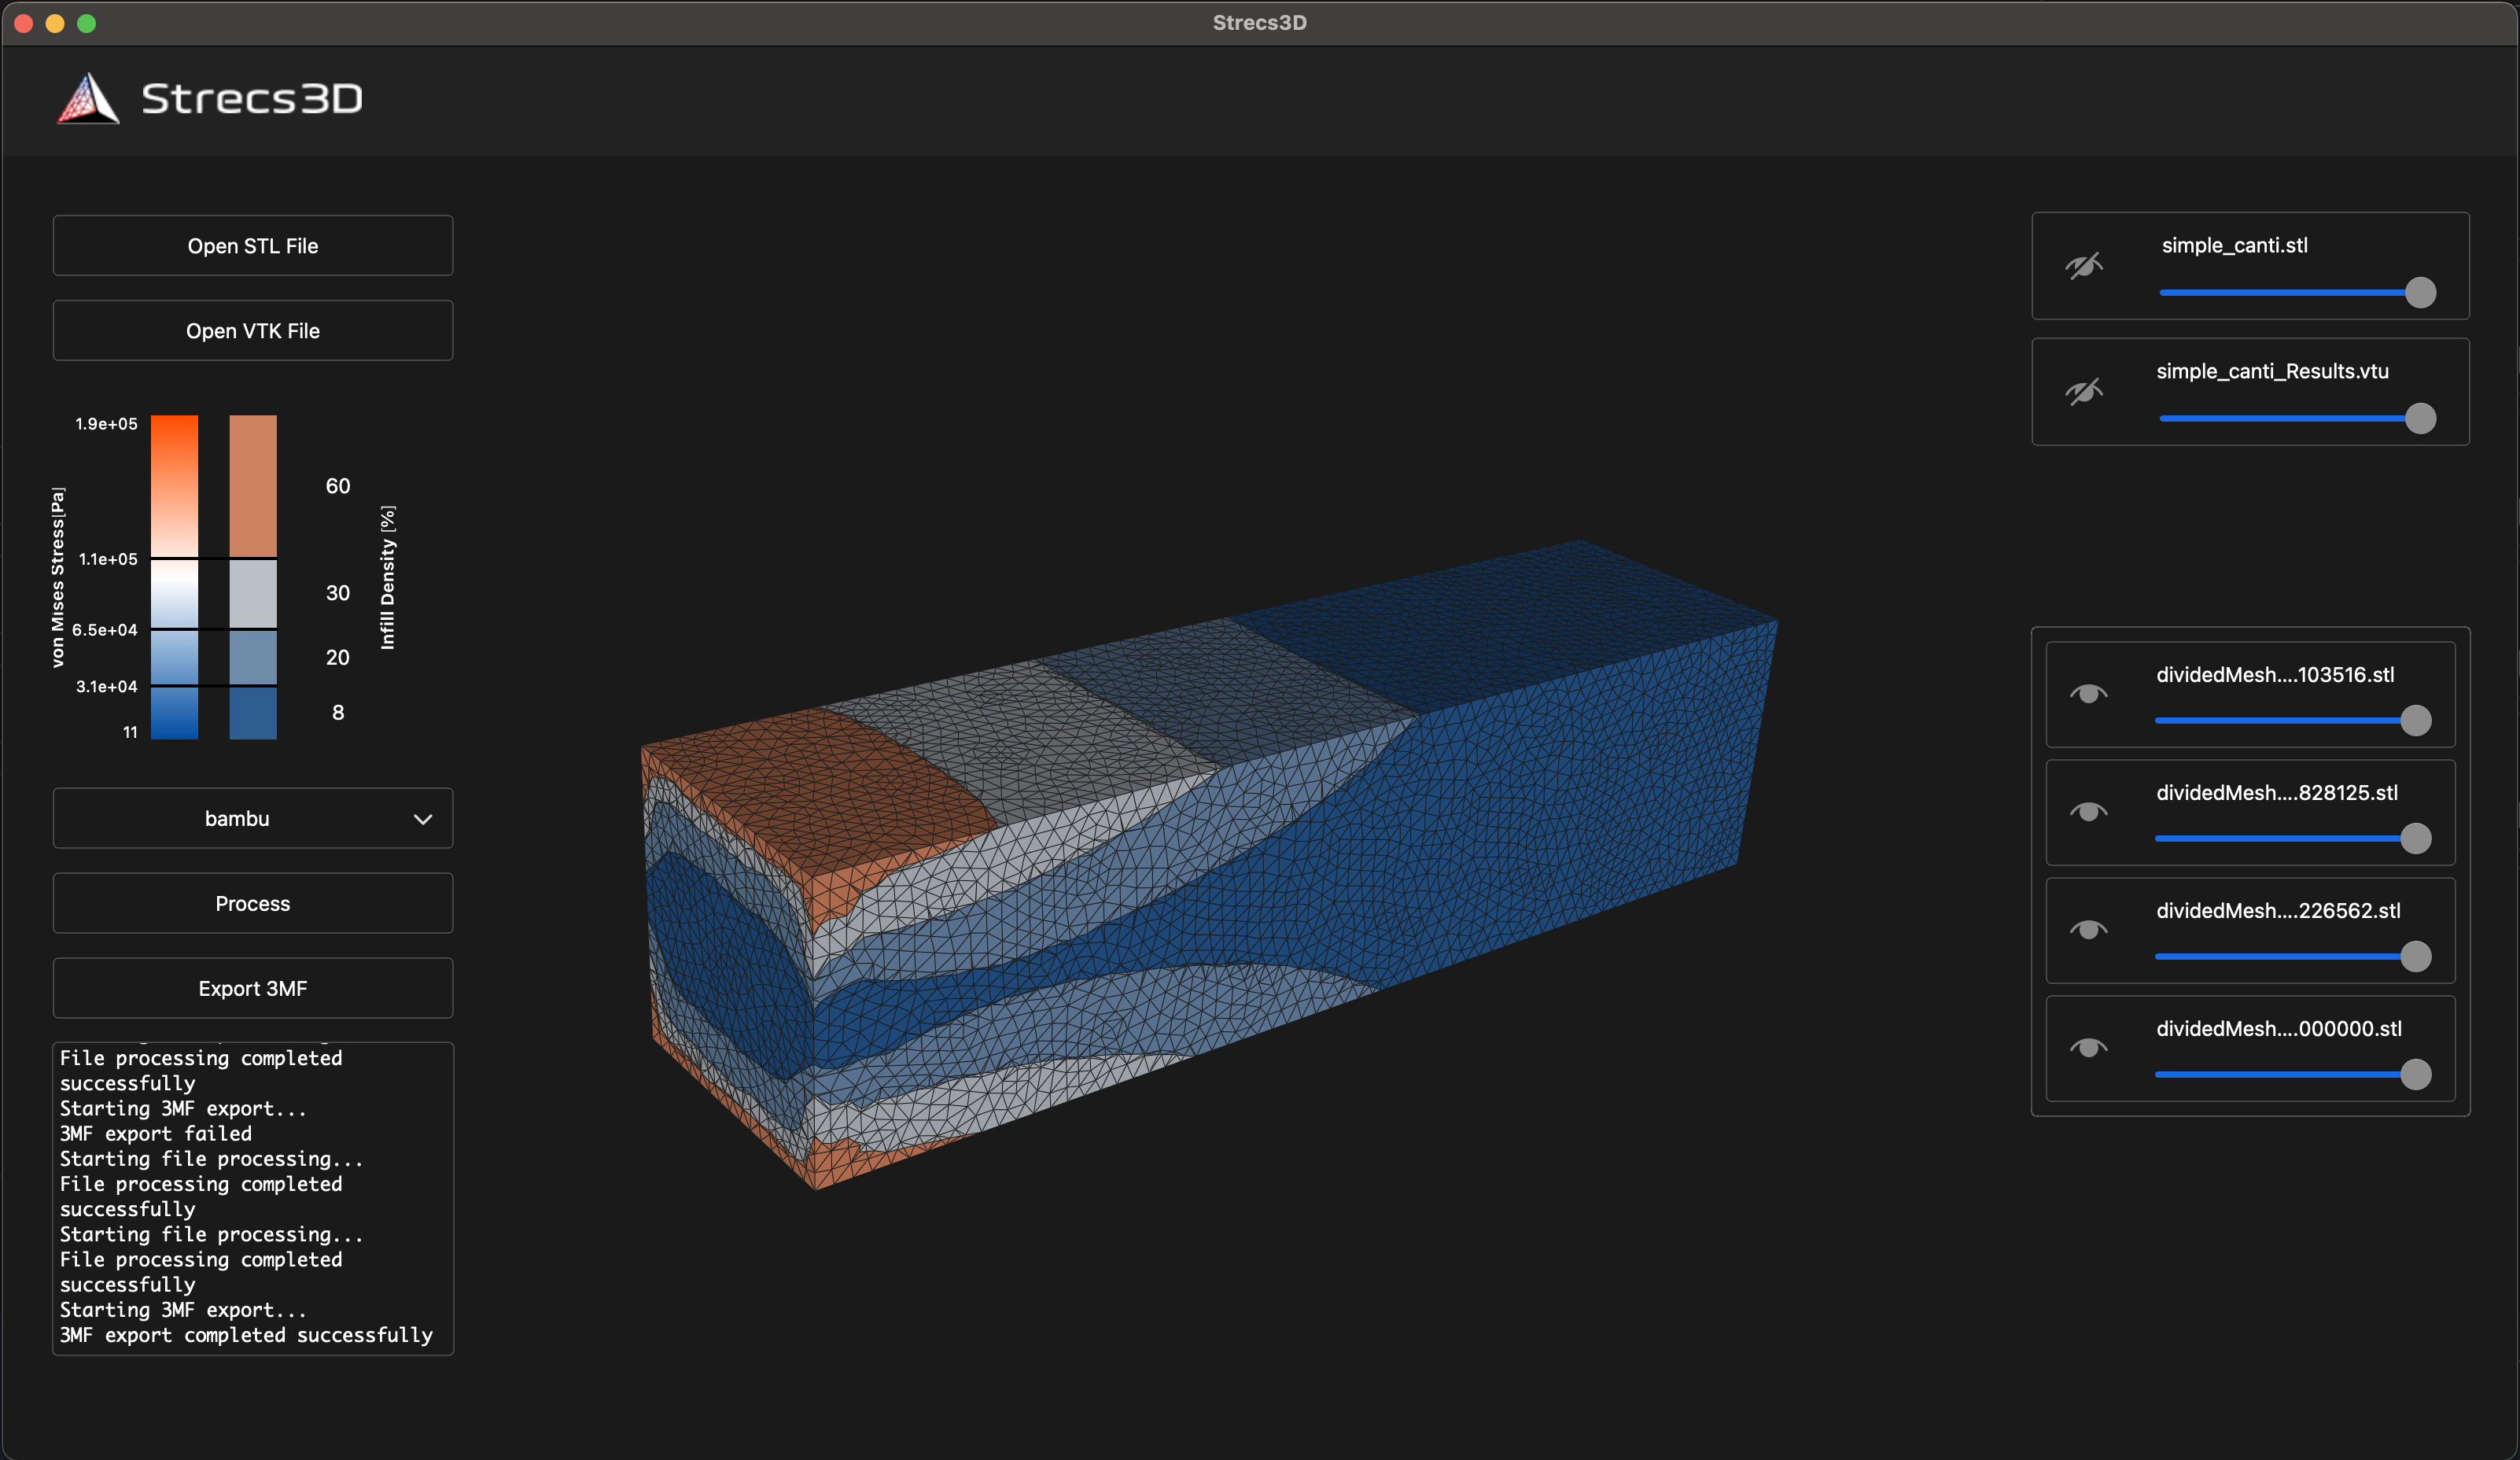Click the 30 infill density value
The width and height of the screenshot is (2520, 1460).
pos(338,593)
